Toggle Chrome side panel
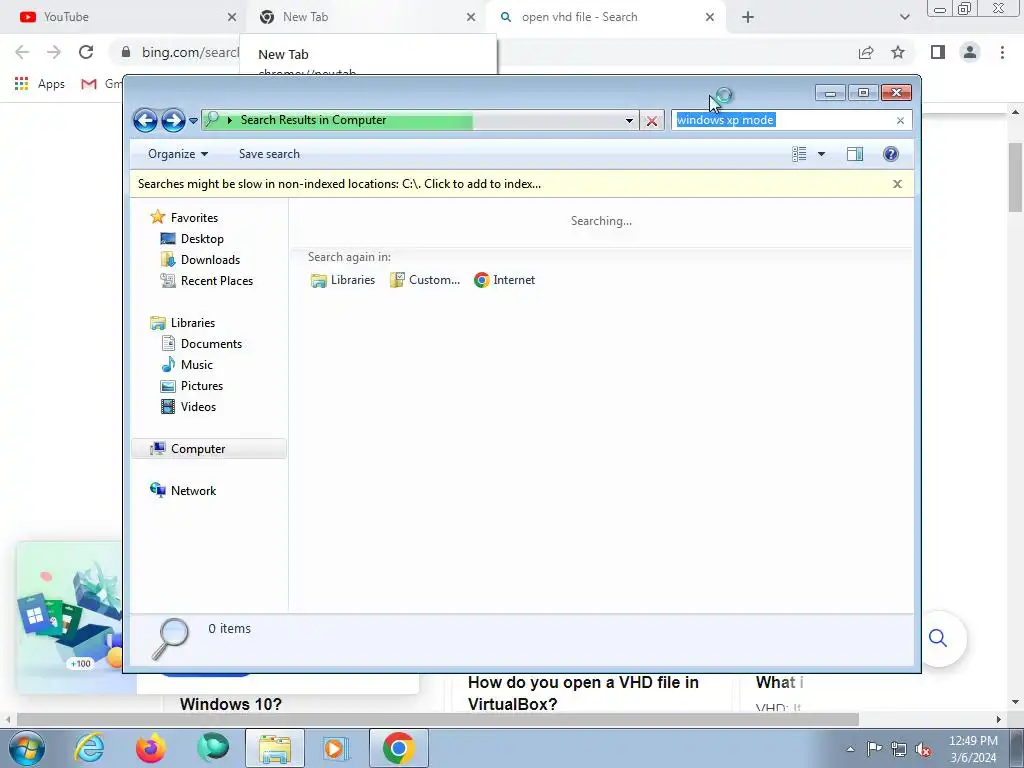 (x=938, y=52)
